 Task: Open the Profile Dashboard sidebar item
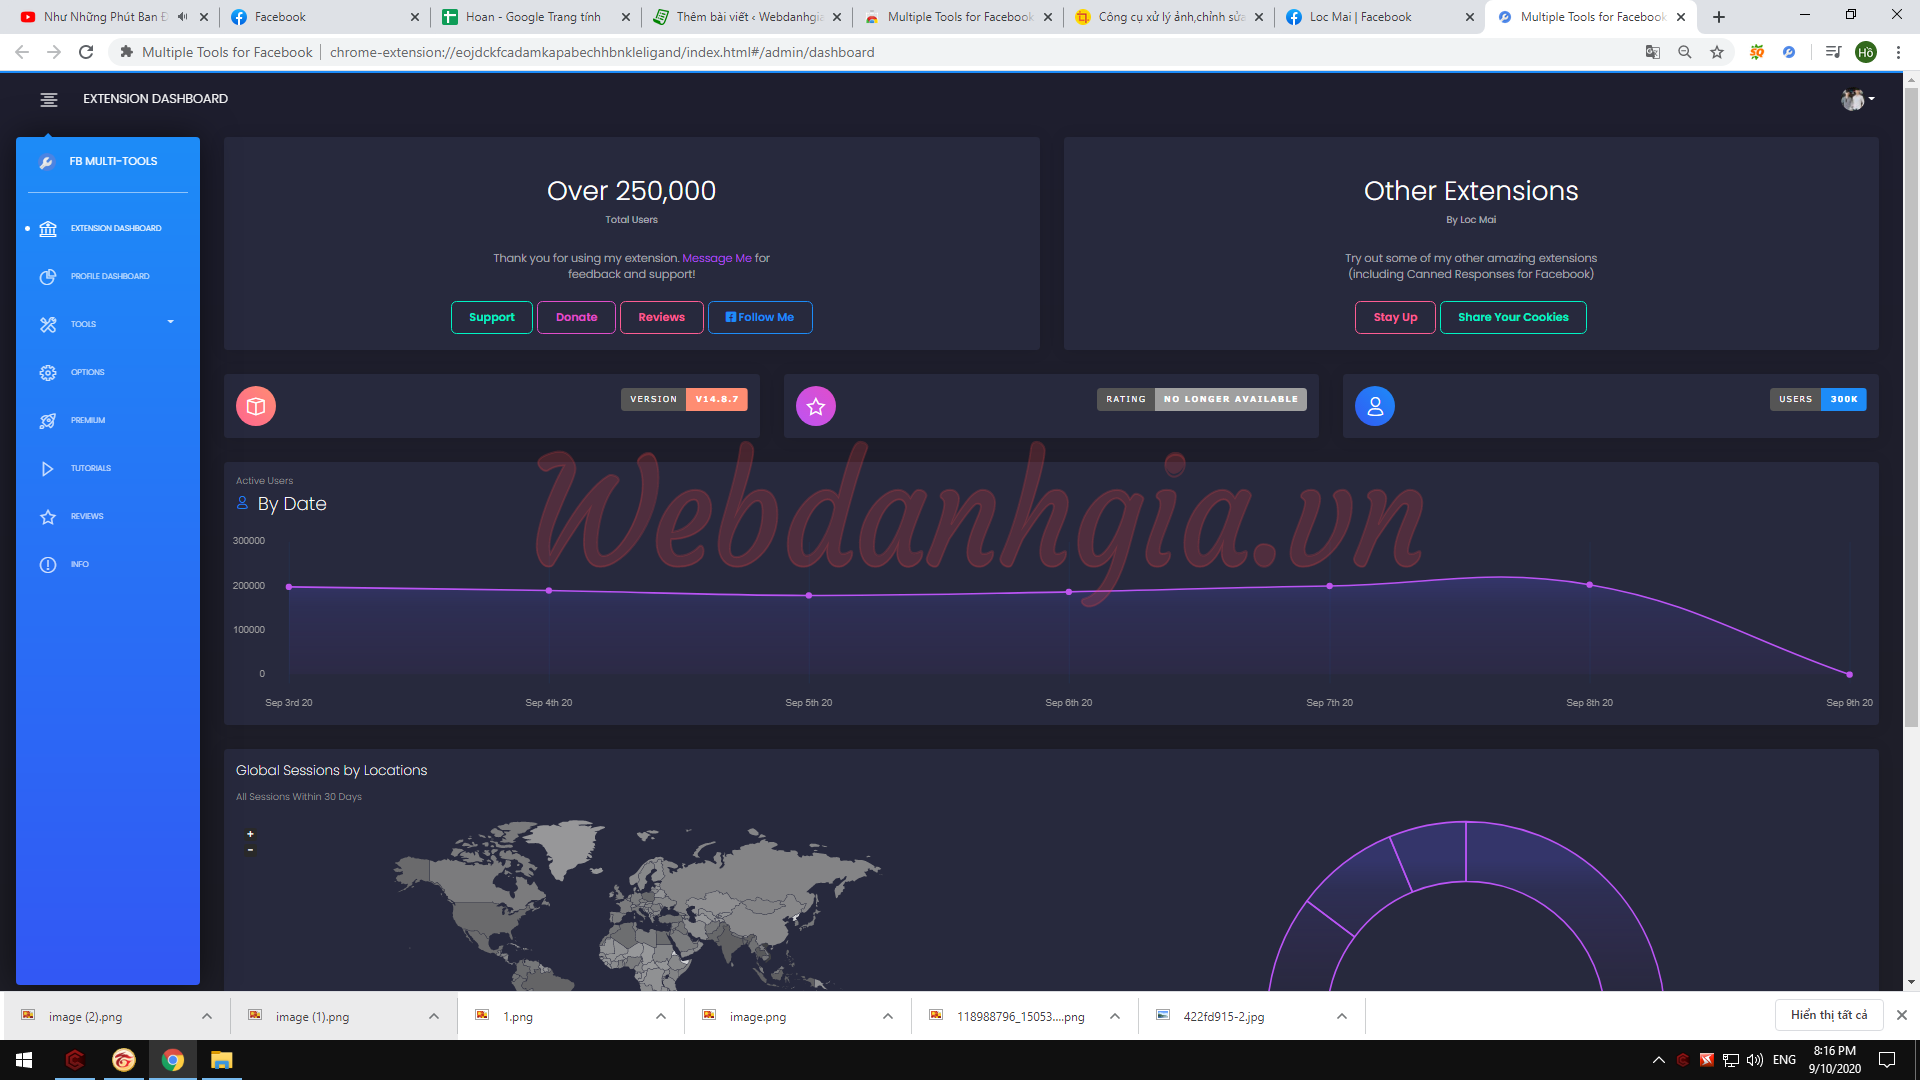pos(109,276)
